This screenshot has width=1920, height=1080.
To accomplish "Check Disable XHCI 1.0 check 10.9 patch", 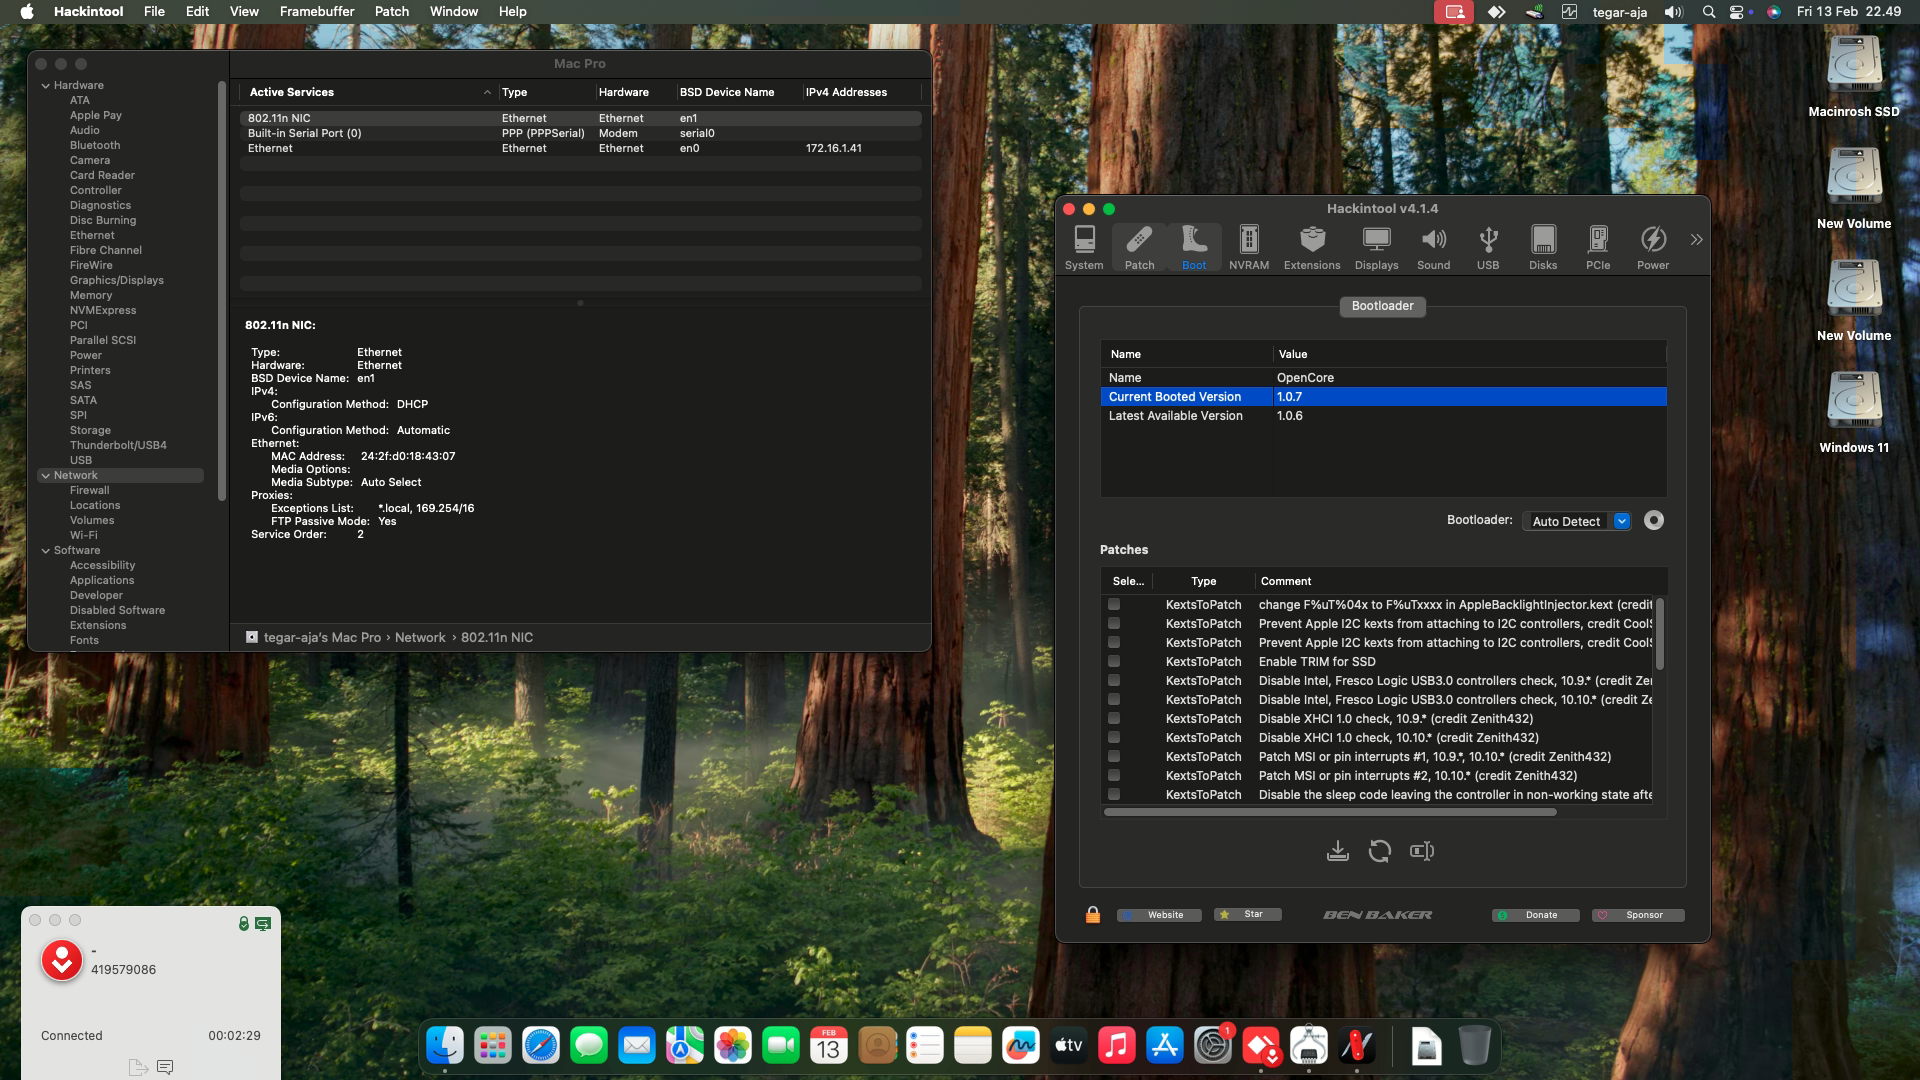I will (1114, 718).
